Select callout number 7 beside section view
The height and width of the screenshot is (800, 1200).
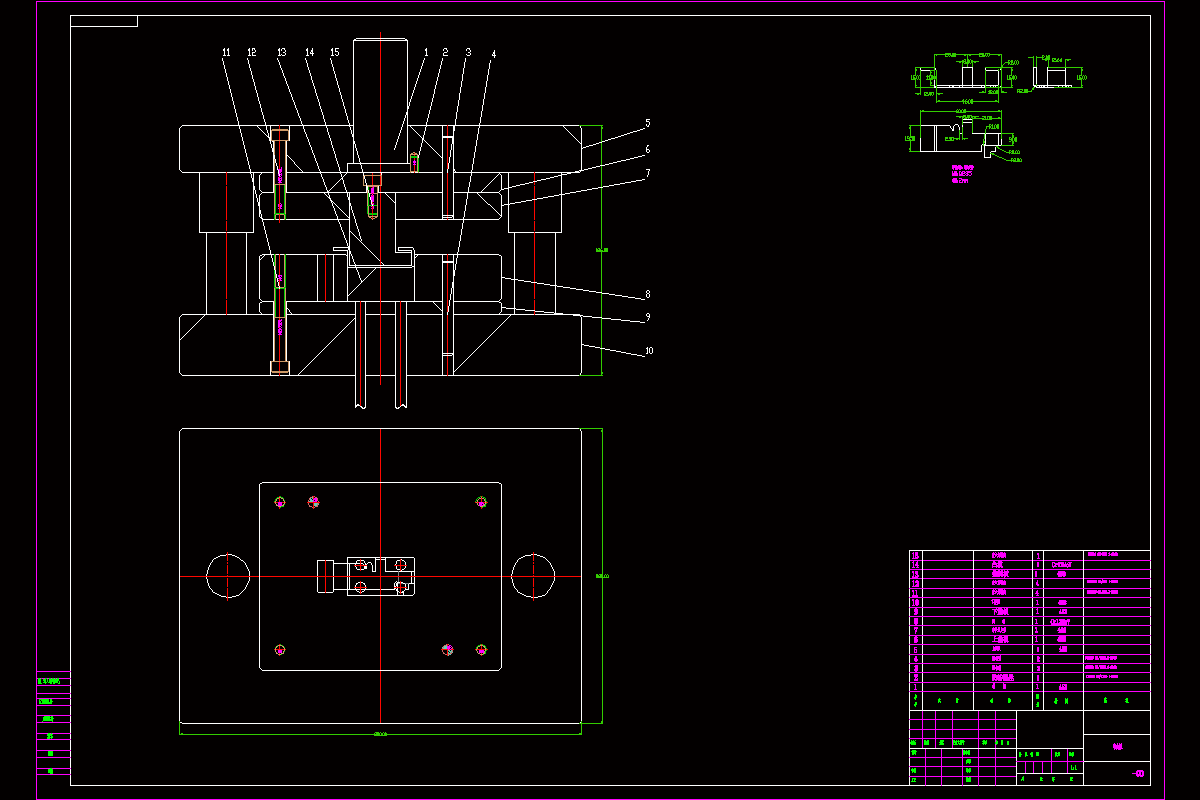pyautogui.click(x=648, y=173)
